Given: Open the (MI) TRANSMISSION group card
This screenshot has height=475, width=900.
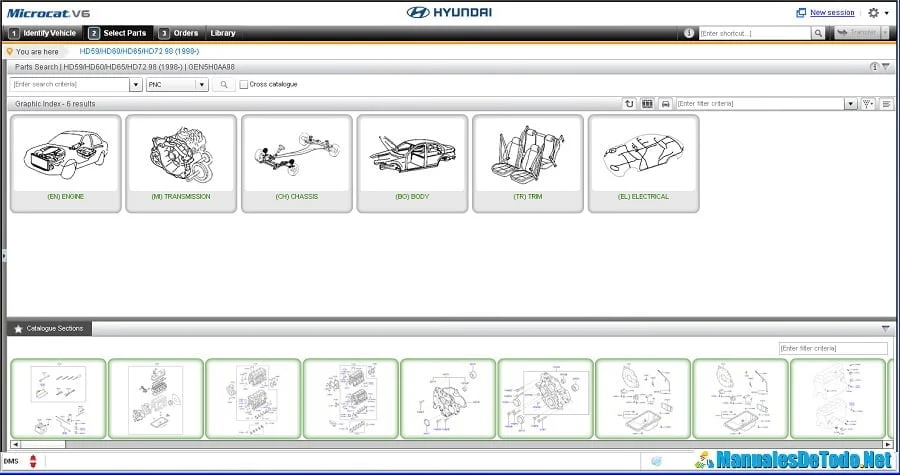Looking at the screenshot, I should [x=181, y=163].
